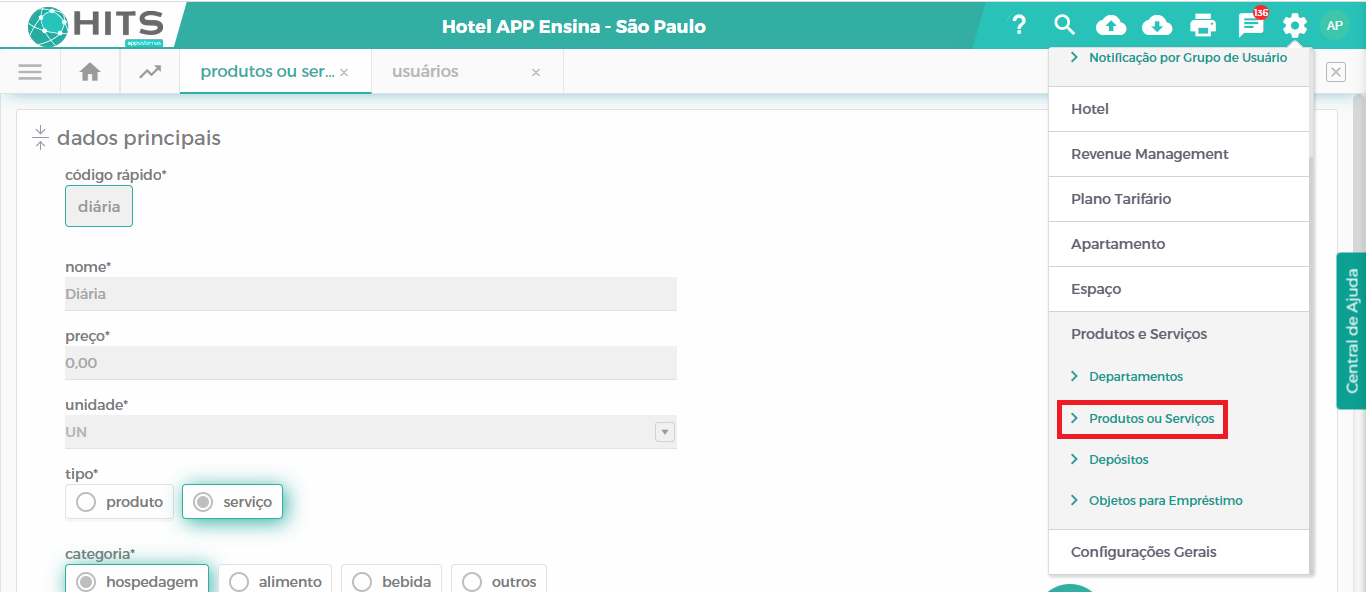This screenshot has width=1366, height=592.
Task: Open the 'Central de Ajuda' side button
Action: [1351, 330]
